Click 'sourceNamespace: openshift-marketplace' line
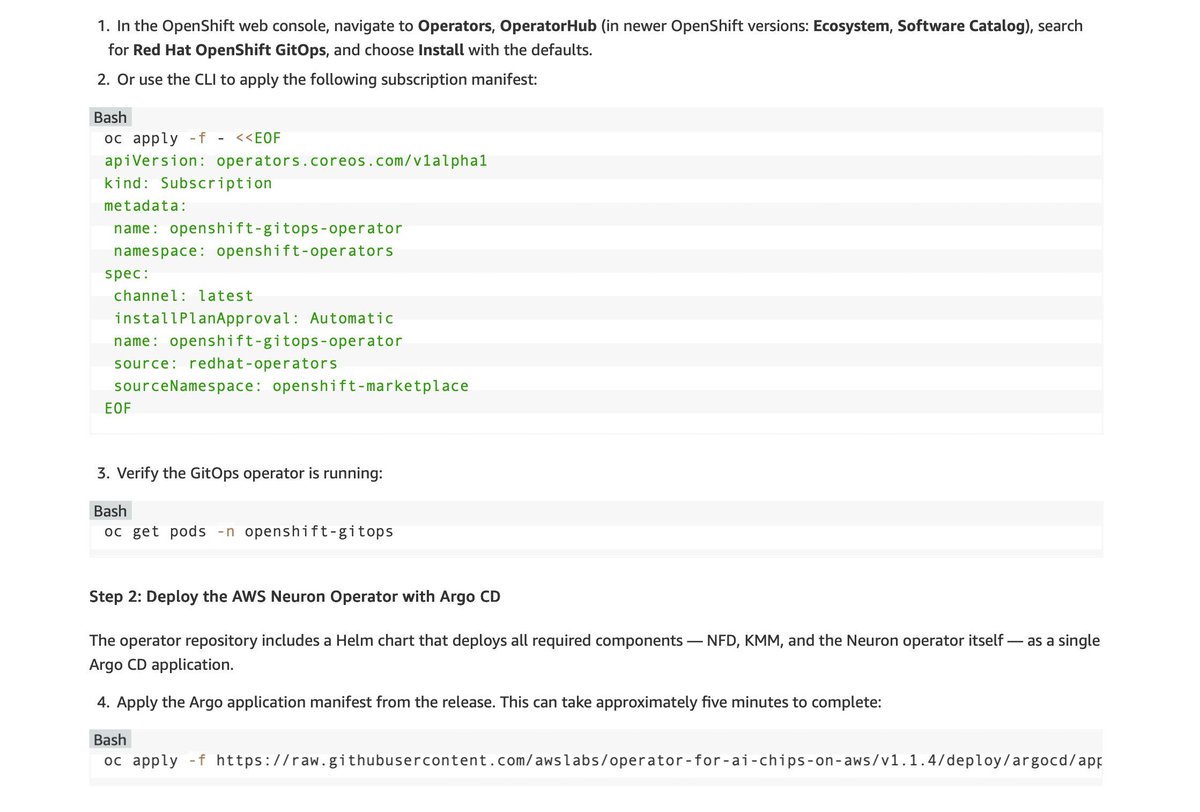Screen dimensions: 1200x812 click(291, 386)
